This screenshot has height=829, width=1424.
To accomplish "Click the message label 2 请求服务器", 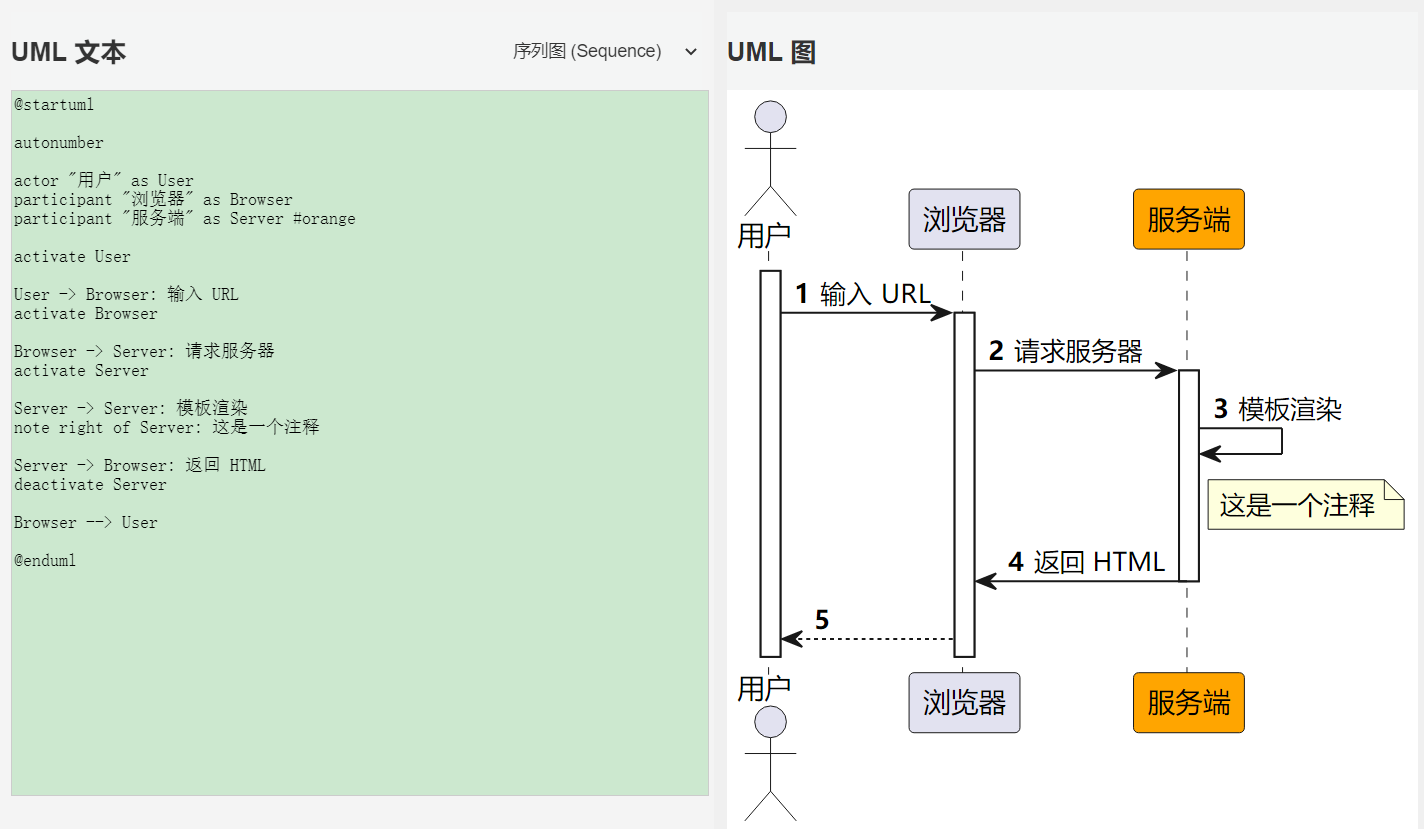I will coord(1065,352).
